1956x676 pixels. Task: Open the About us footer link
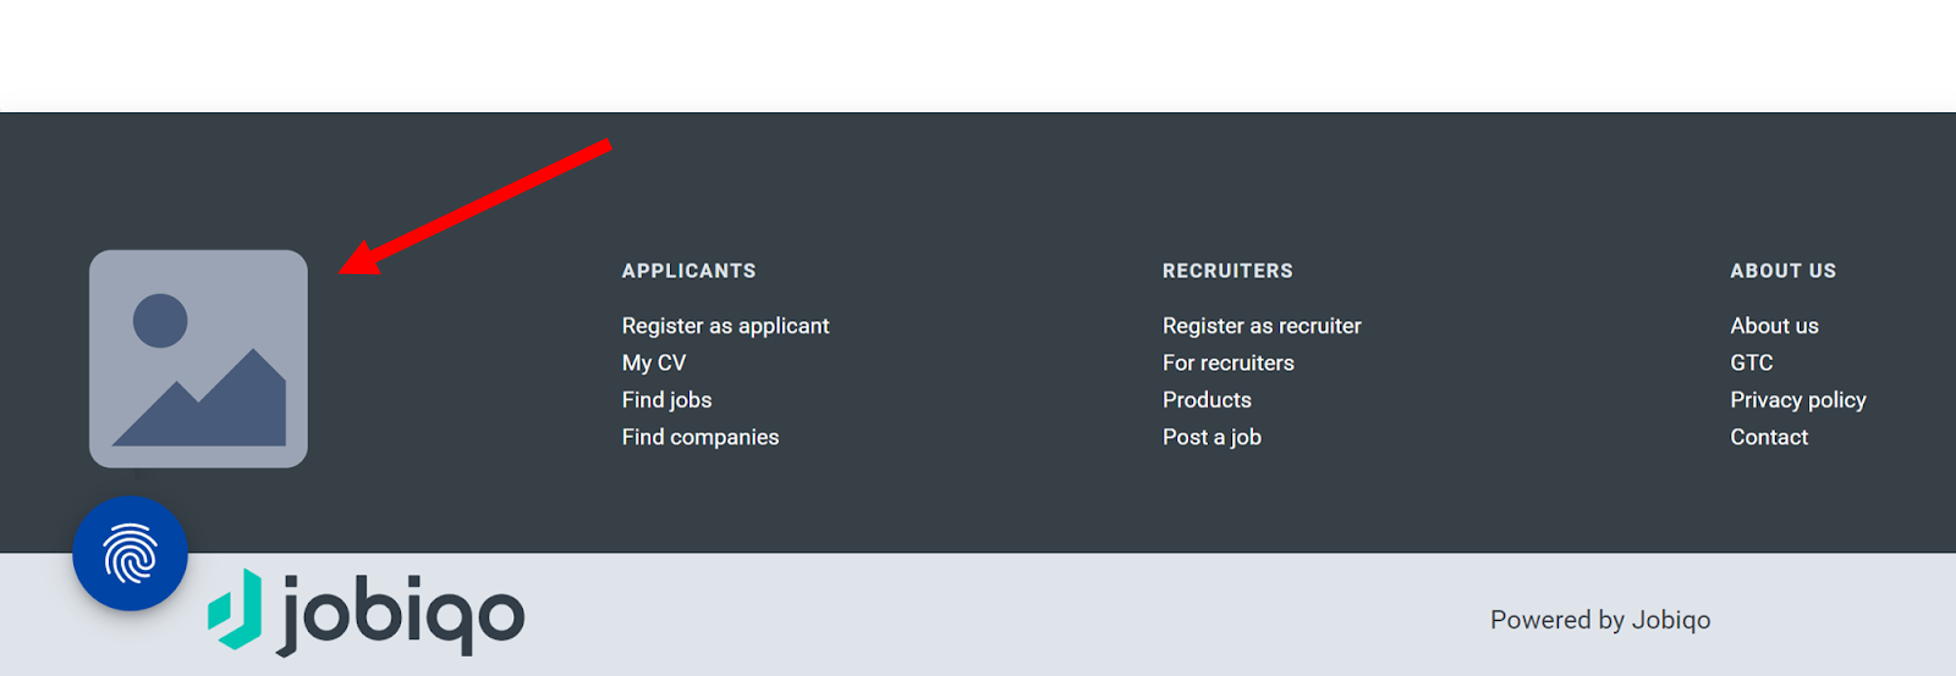point(1774,326)
